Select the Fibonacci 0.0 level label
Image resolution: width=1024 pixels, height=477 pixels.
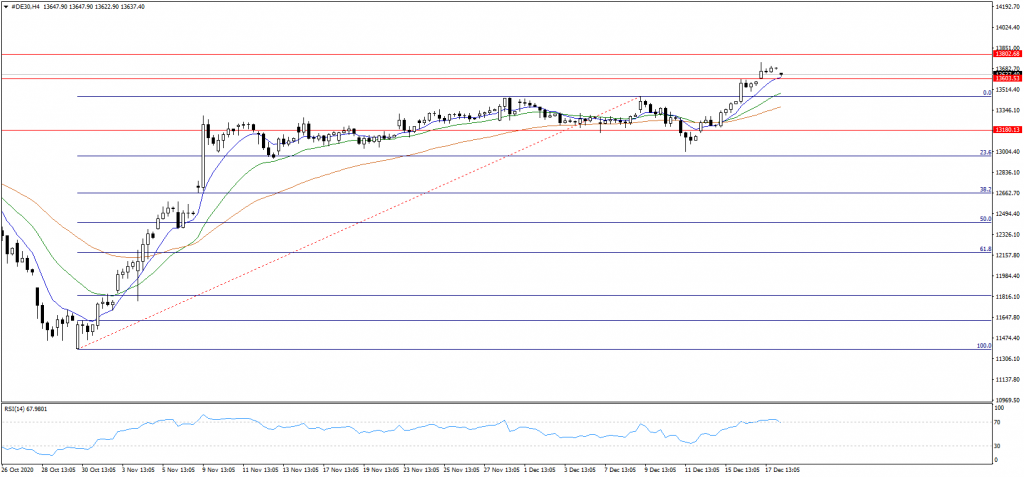click(x=986, y=93)
